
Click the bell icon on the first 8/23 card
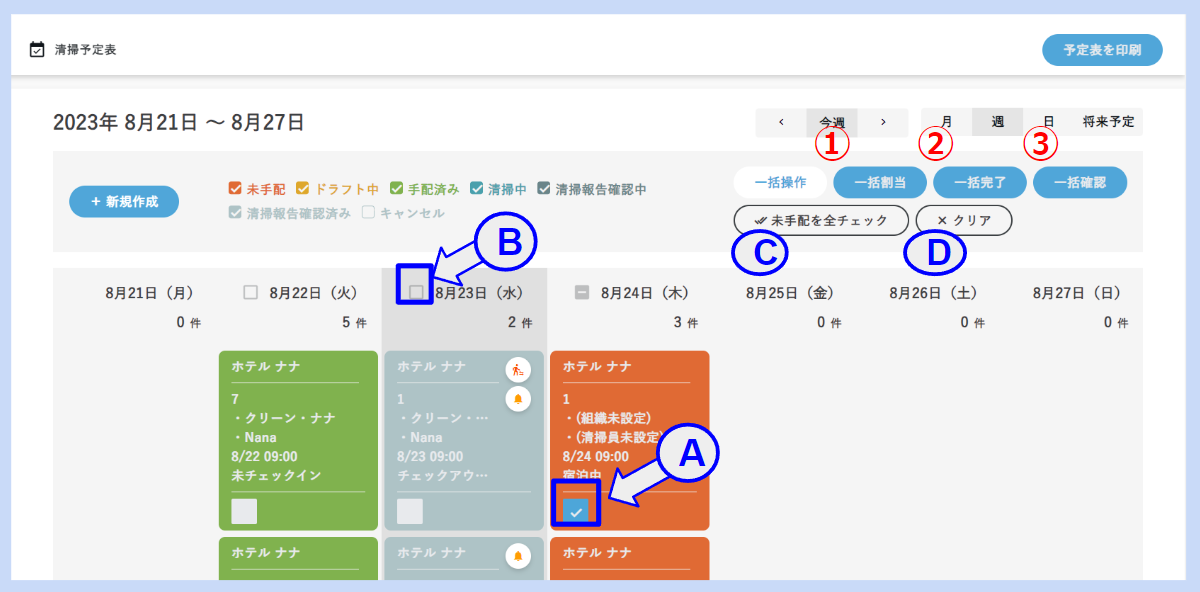[518, 399]
